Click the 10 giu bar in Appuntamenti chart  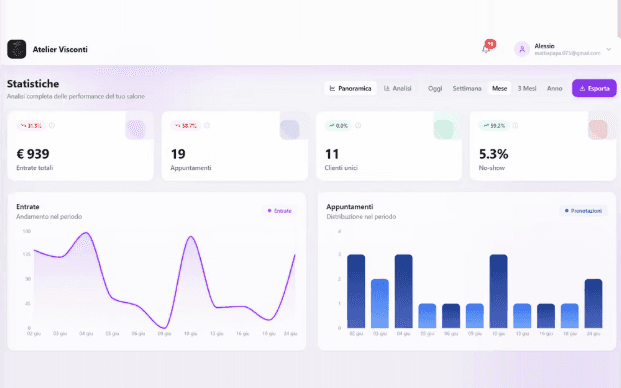click(x=498, y=291)
